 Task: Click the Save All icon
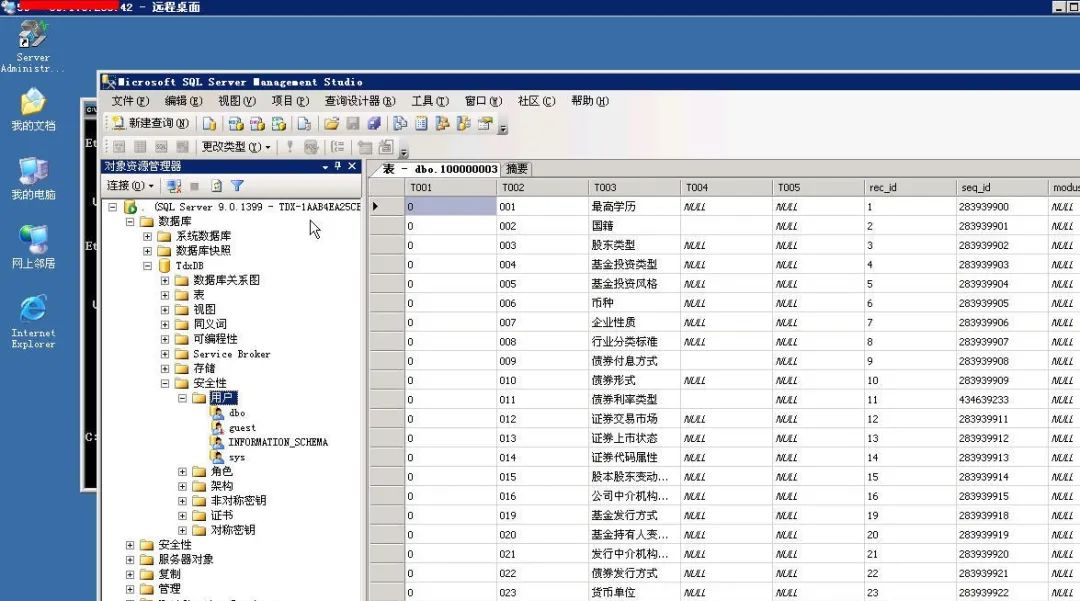point(374,123)
